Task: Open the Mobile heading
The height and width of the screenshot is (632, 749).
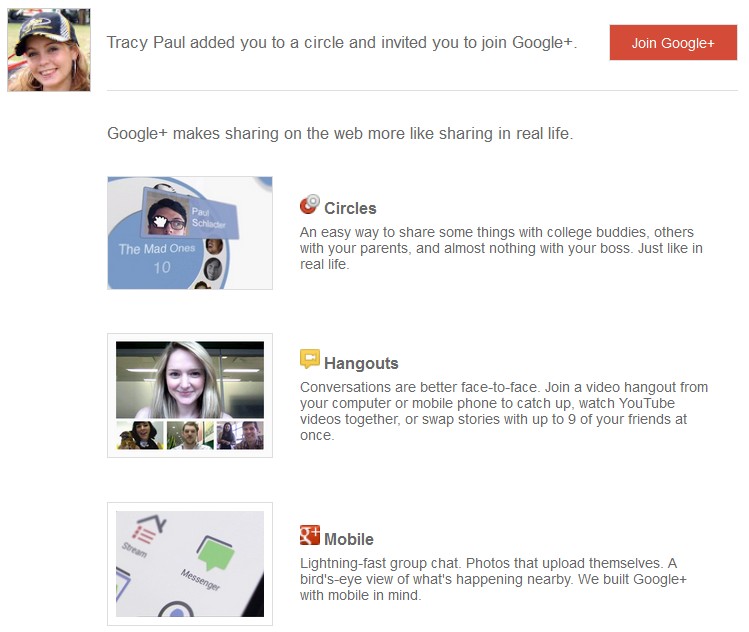Action: [348, 540]
